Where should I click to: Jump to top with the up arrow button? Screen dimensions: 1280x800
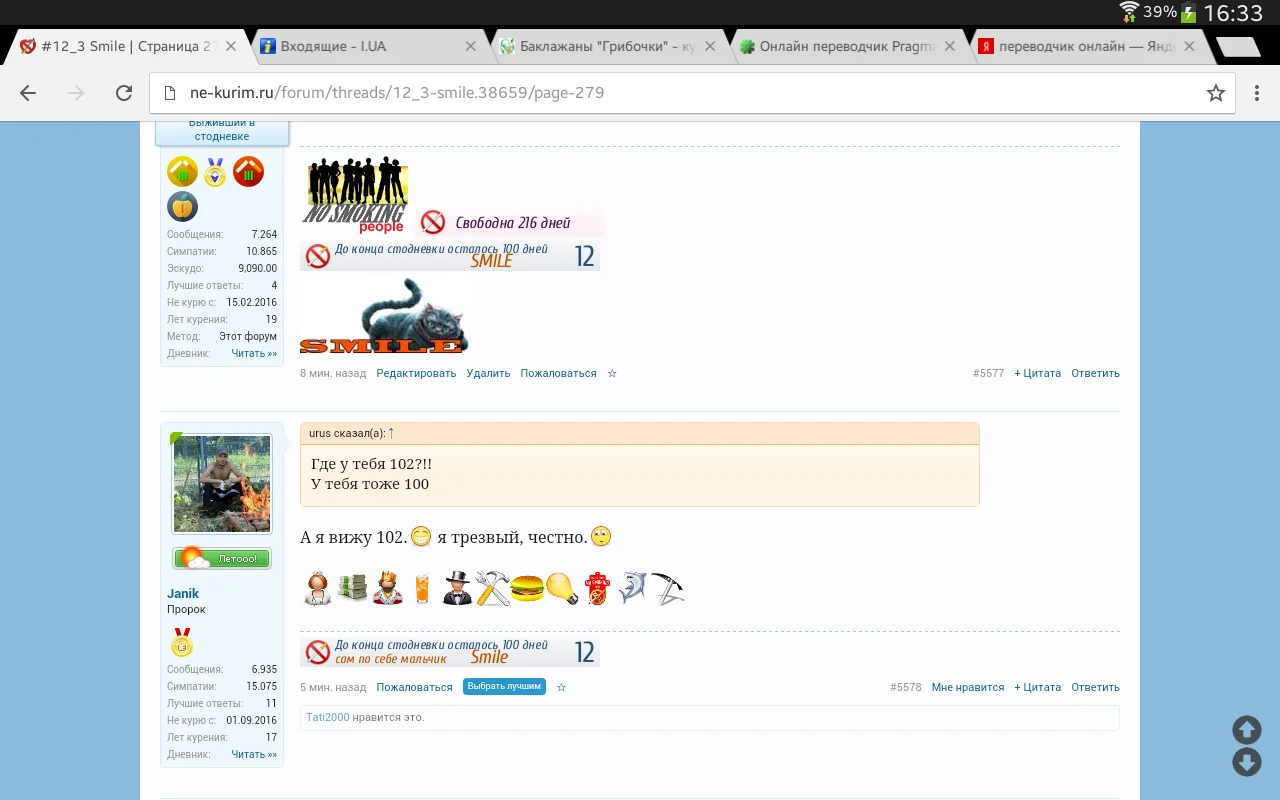coord(1246,729)
